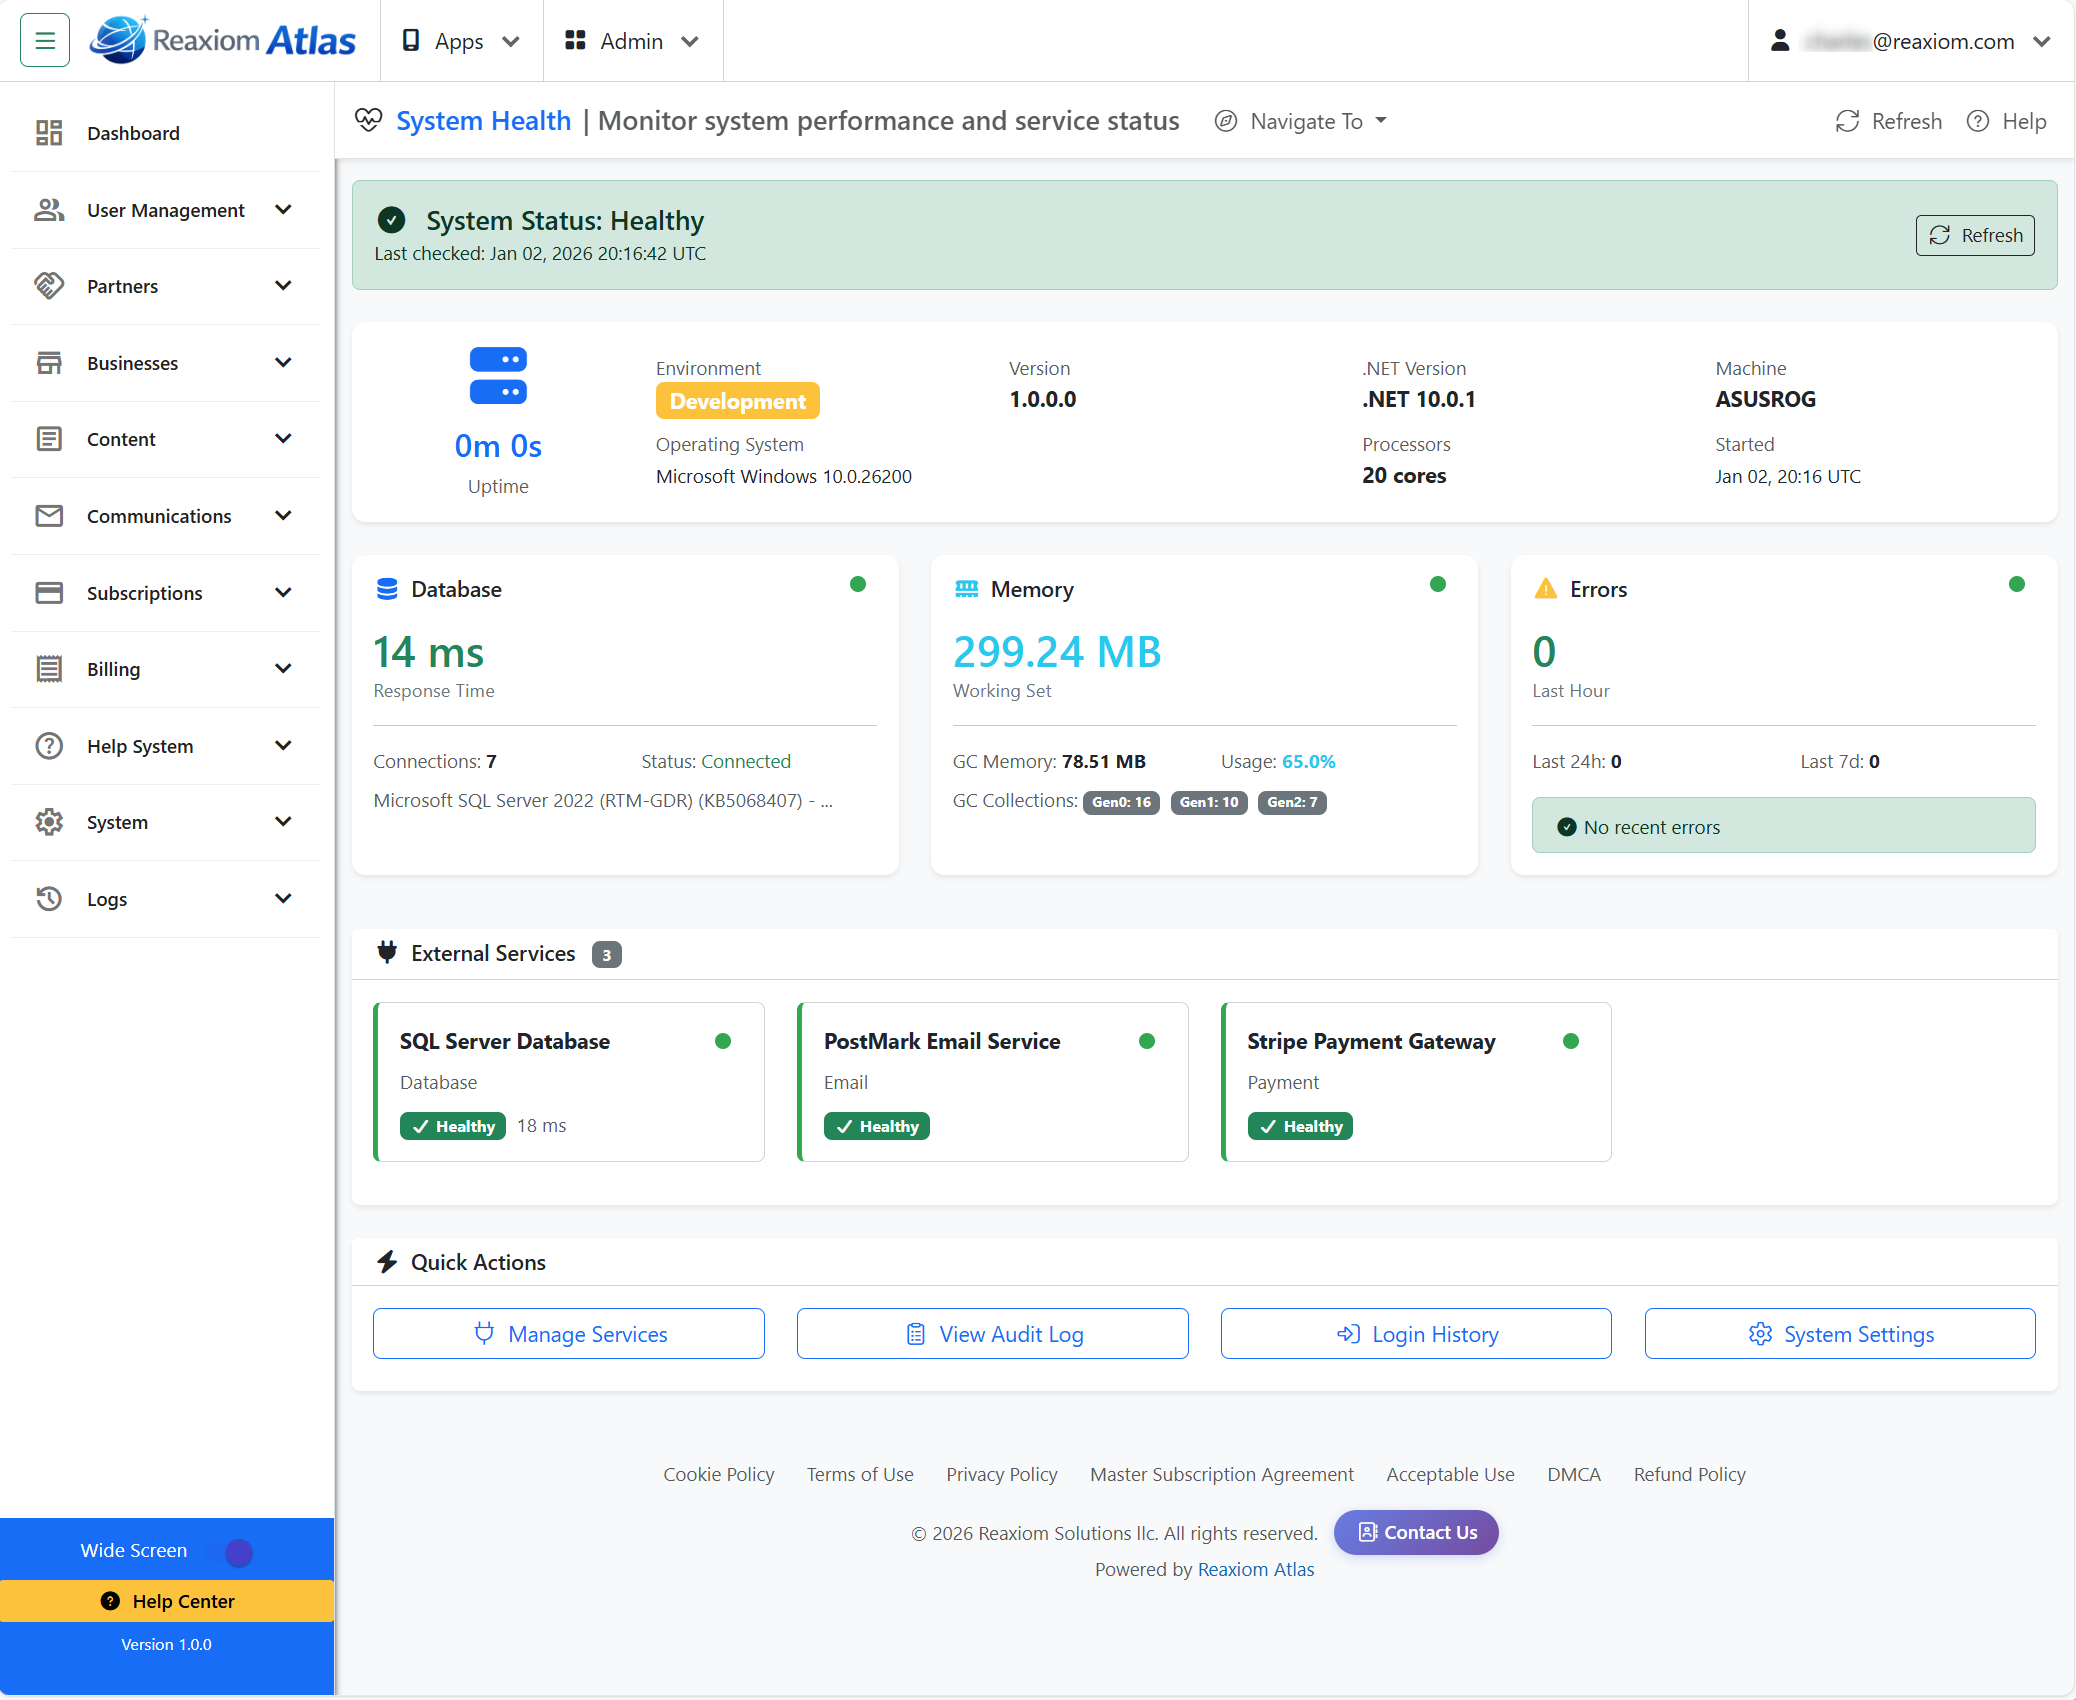Open the Privacy Policy link
Viewport: 2076px width, 1700px height.
point(1001,1474)
